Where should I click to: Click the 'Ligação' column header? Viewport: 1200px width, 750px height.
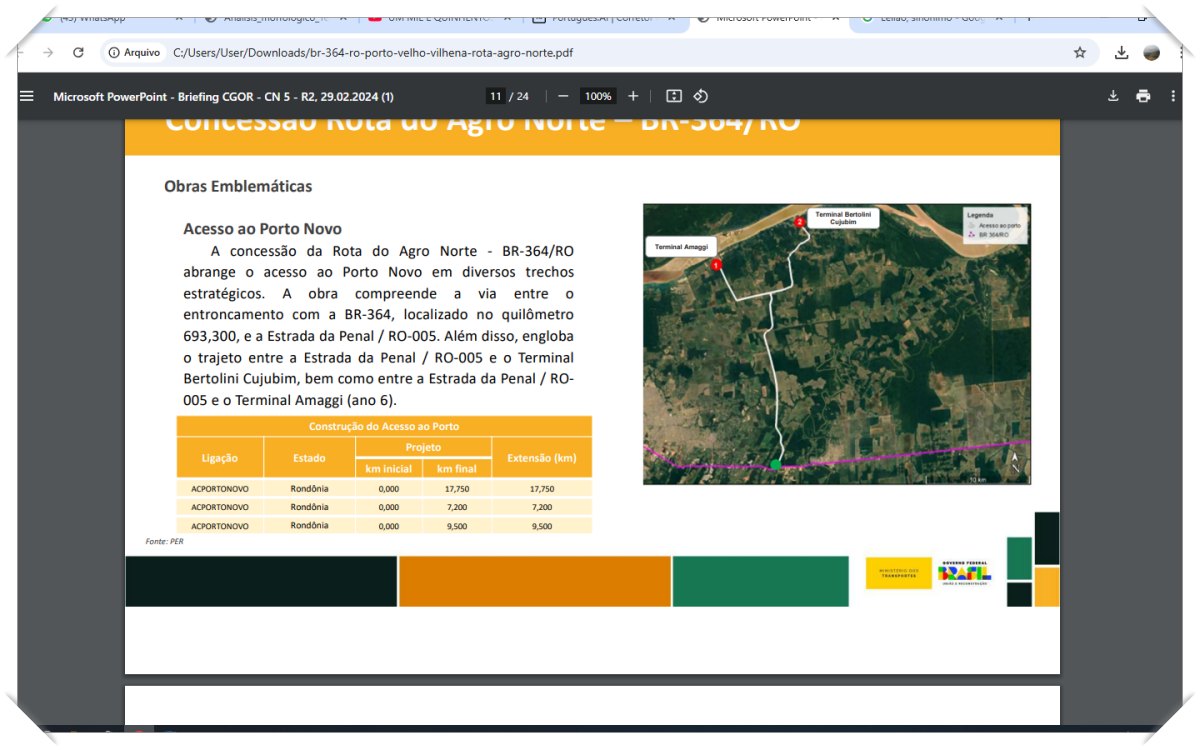pos(220,458)
